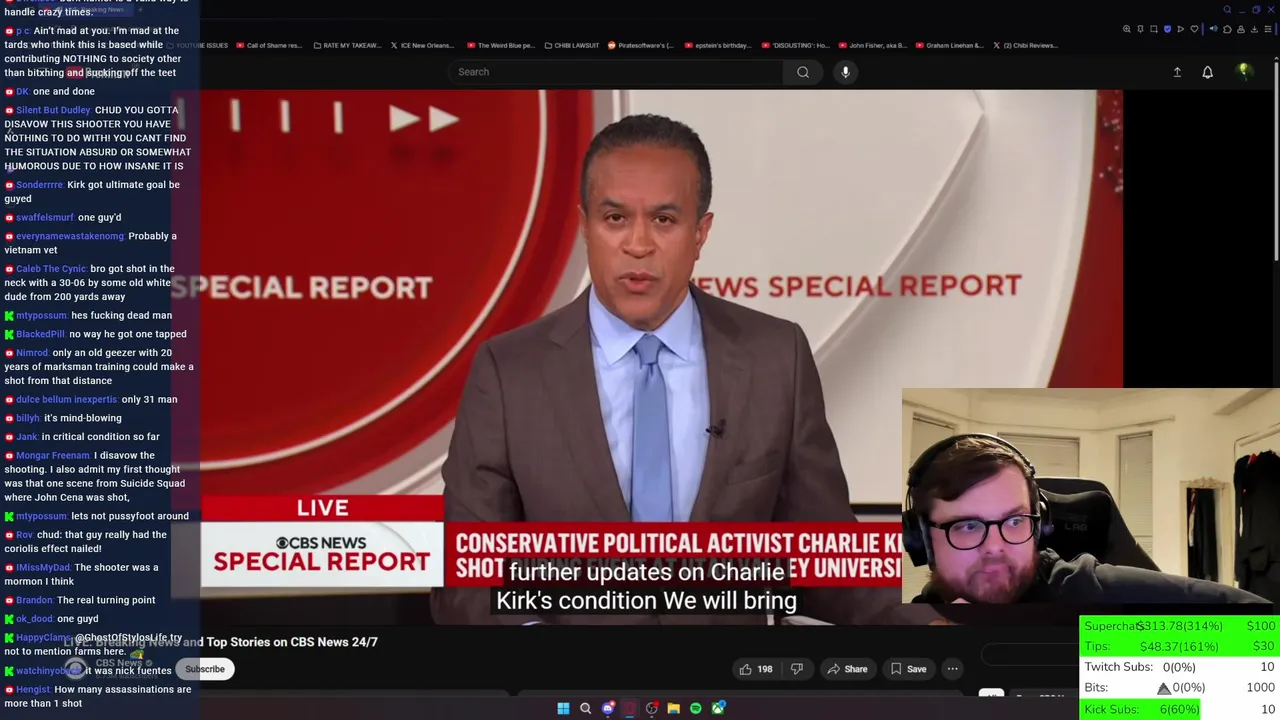Open the browser downloads icon
The height and width of the screenshot is (720, 1280).
[x=1254, y=29]
